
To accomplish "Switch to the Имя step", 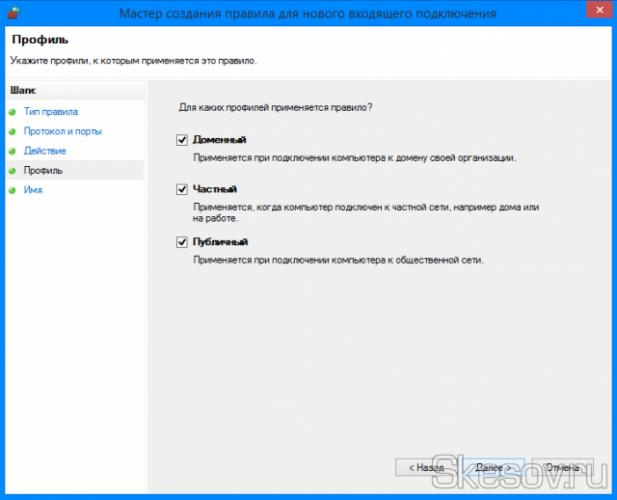I will pyautogui.click(x=34, y=190).
